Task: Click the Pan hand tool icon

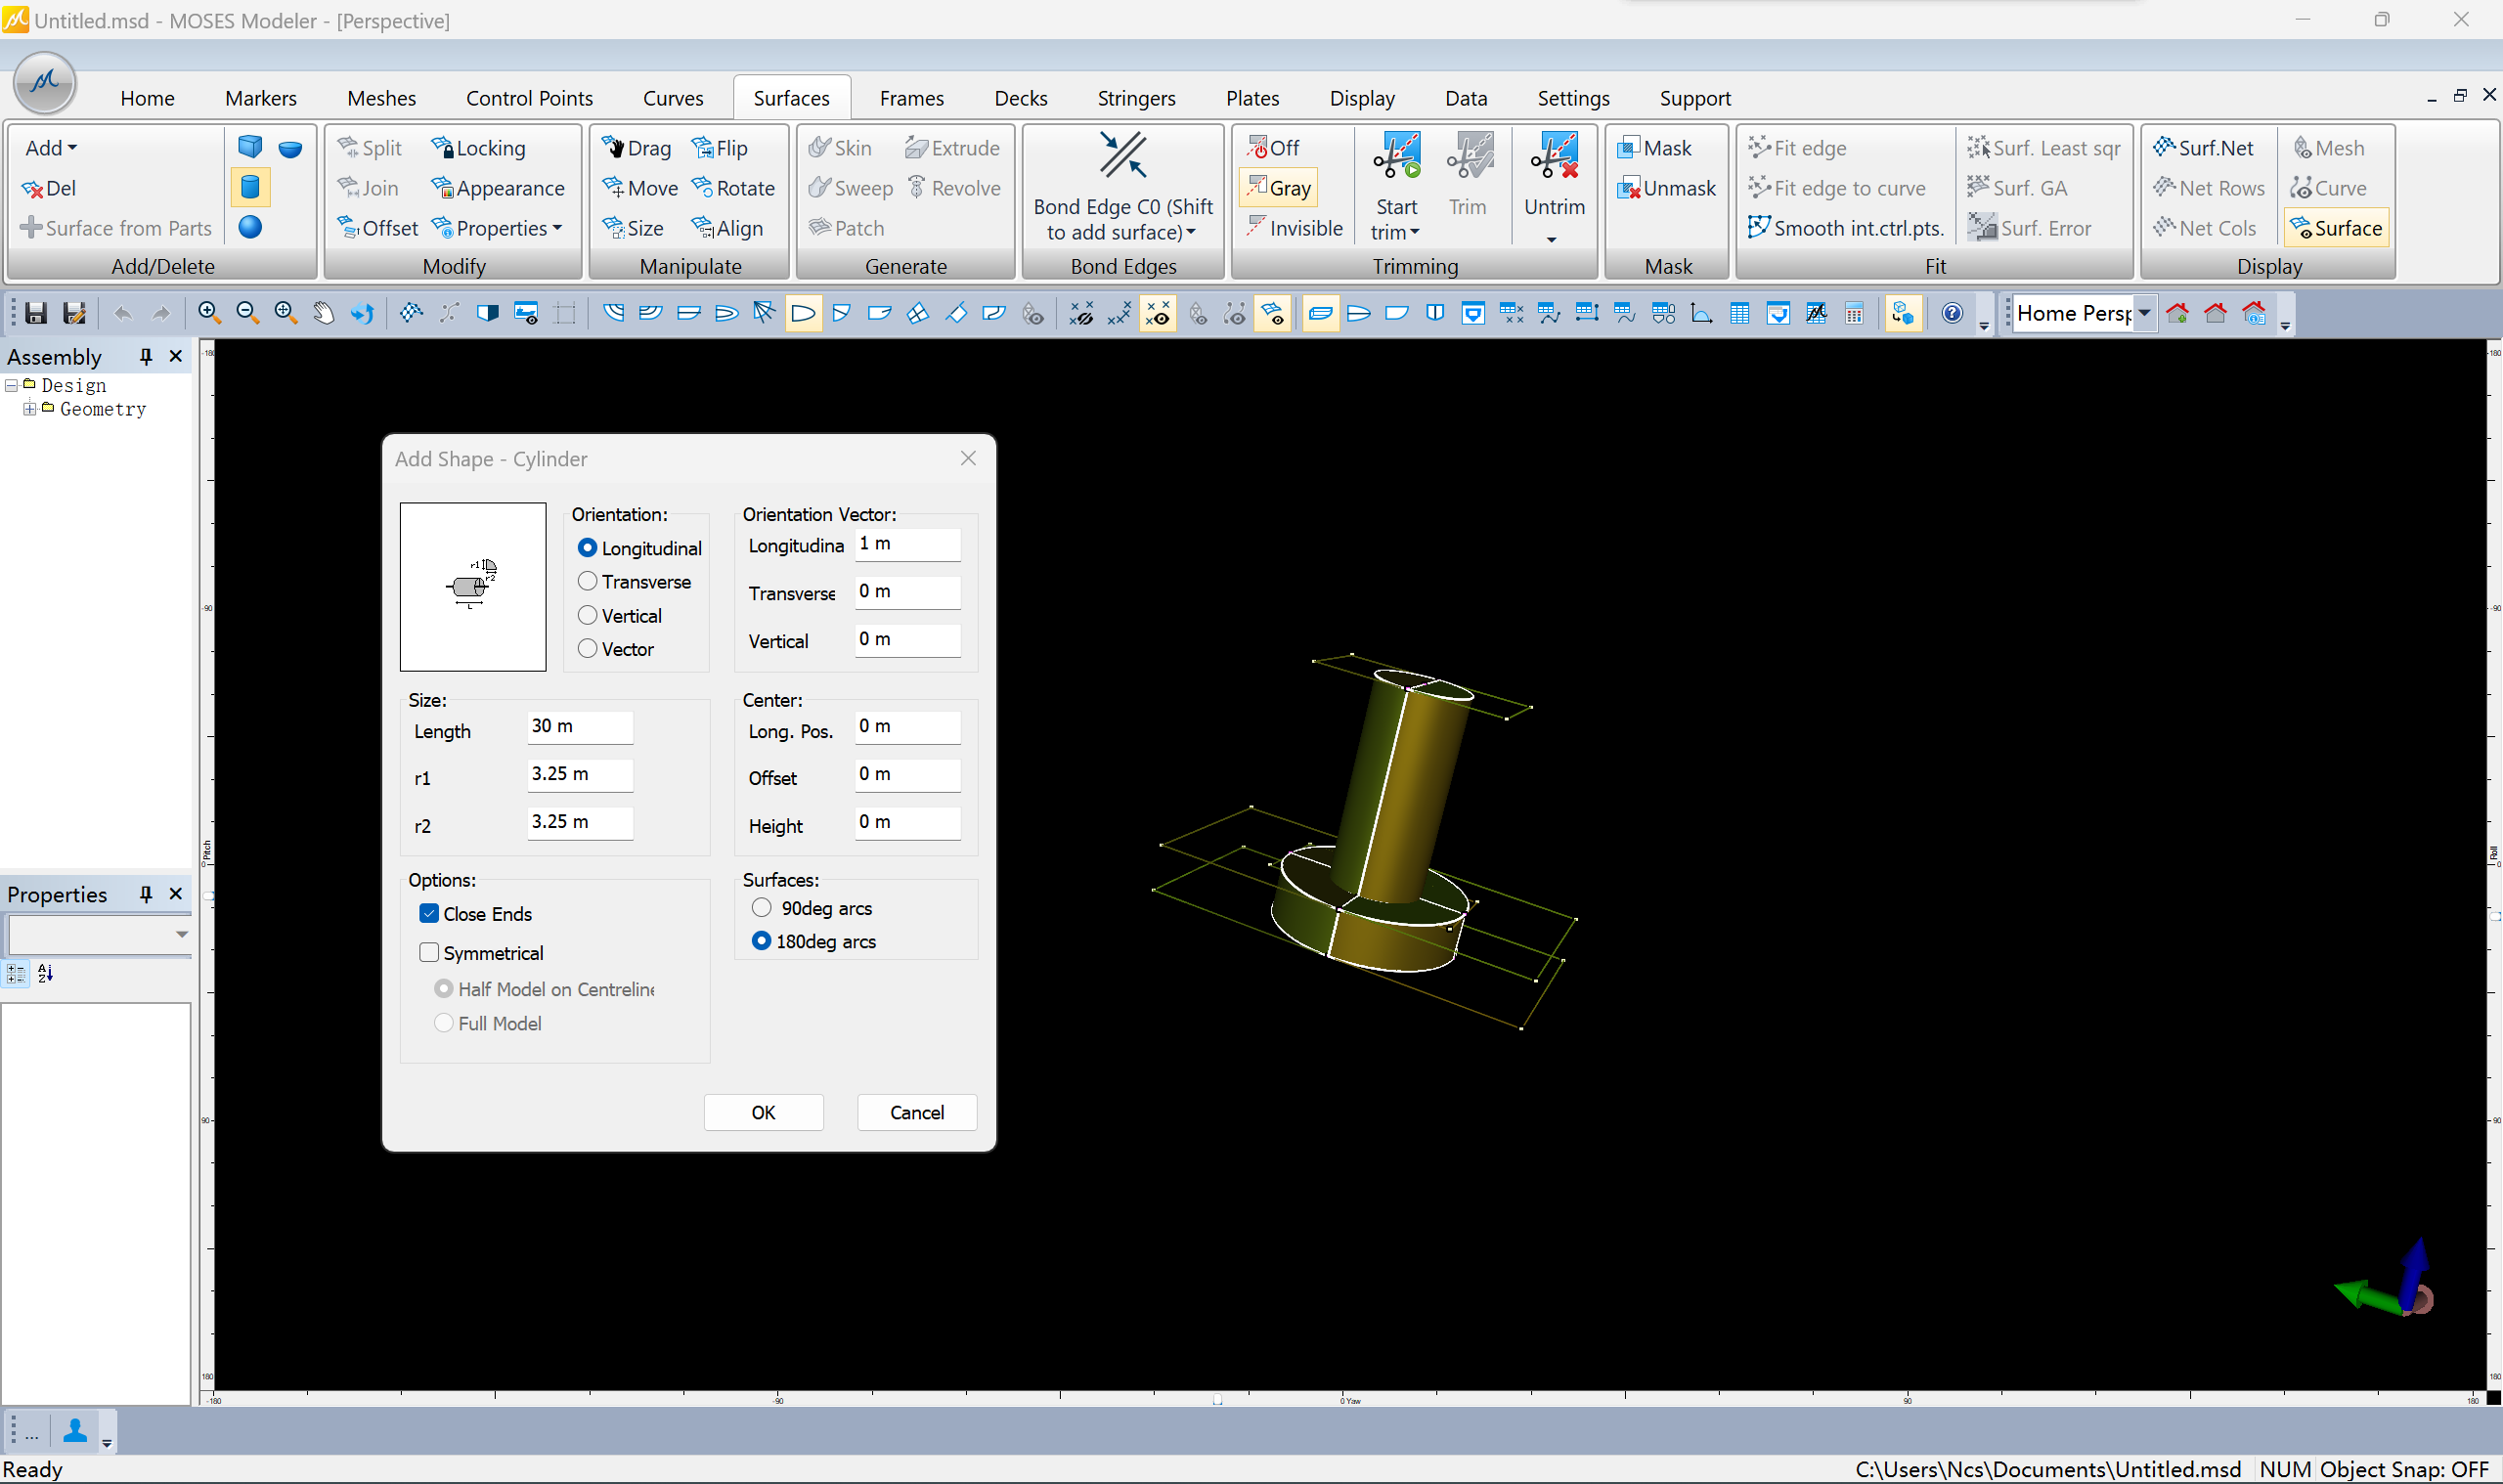Action: 323,314
